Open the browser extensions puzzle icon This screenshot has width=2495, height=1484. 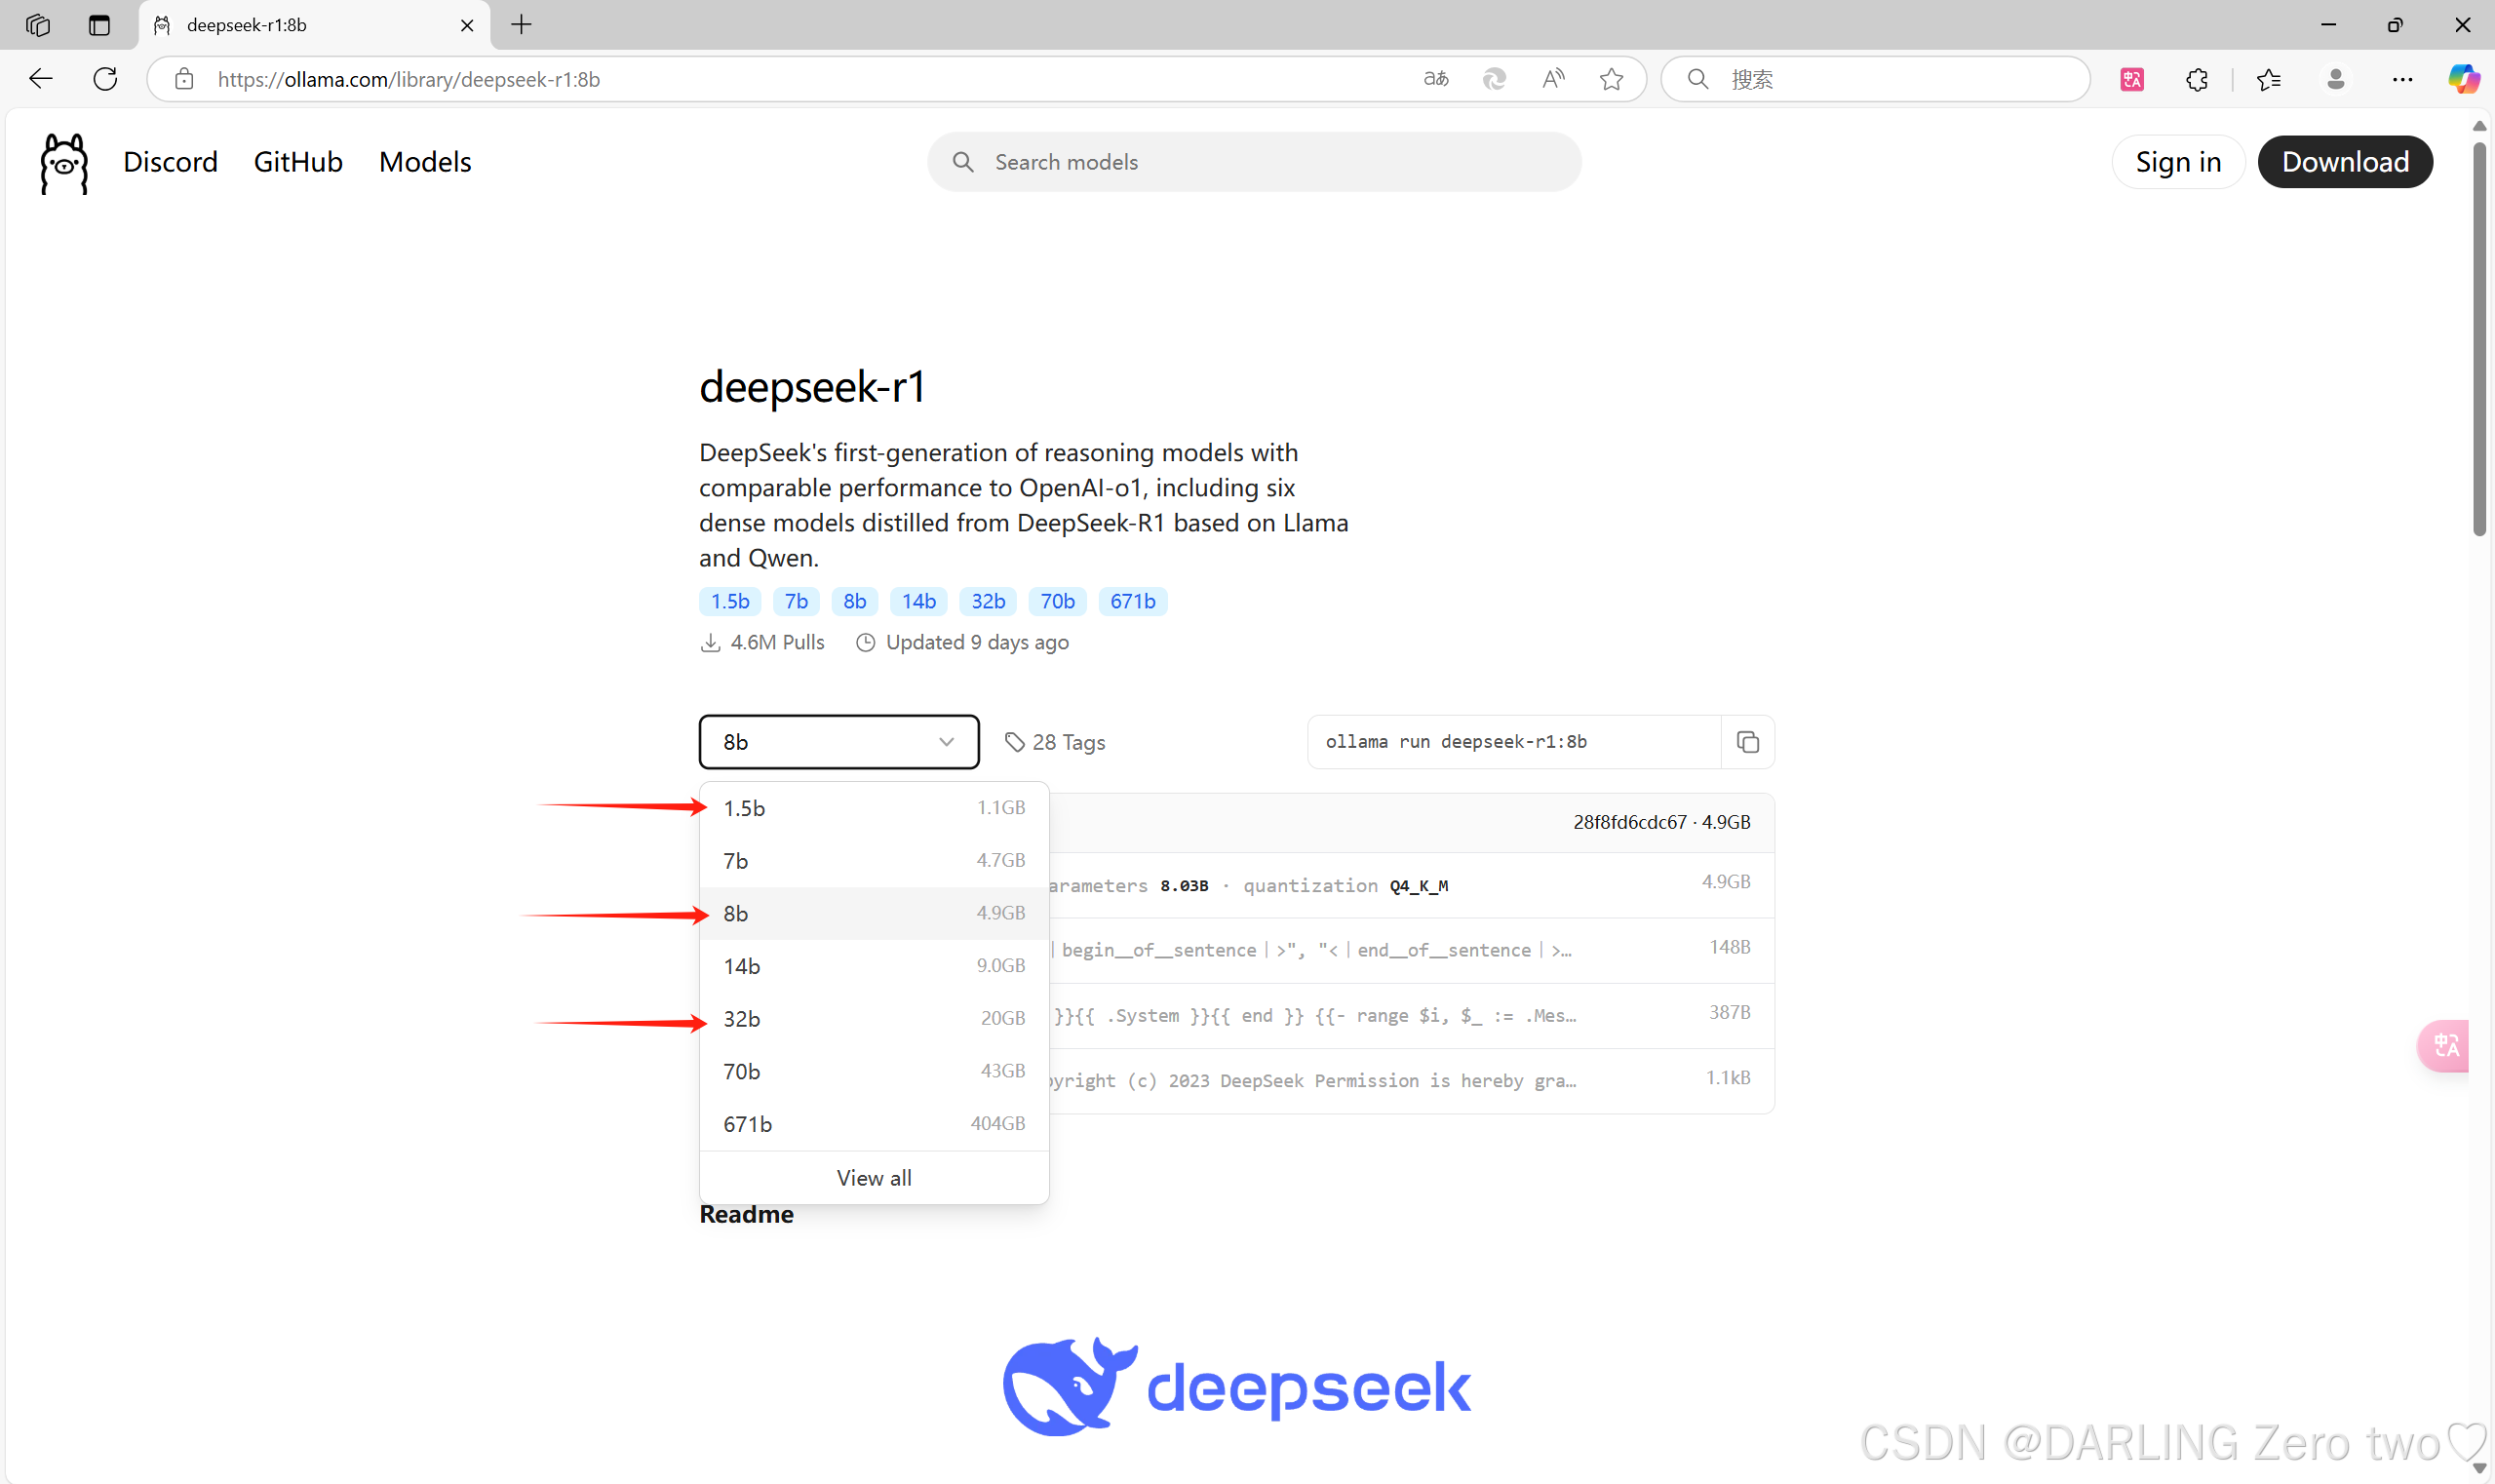pos(2196,79)
